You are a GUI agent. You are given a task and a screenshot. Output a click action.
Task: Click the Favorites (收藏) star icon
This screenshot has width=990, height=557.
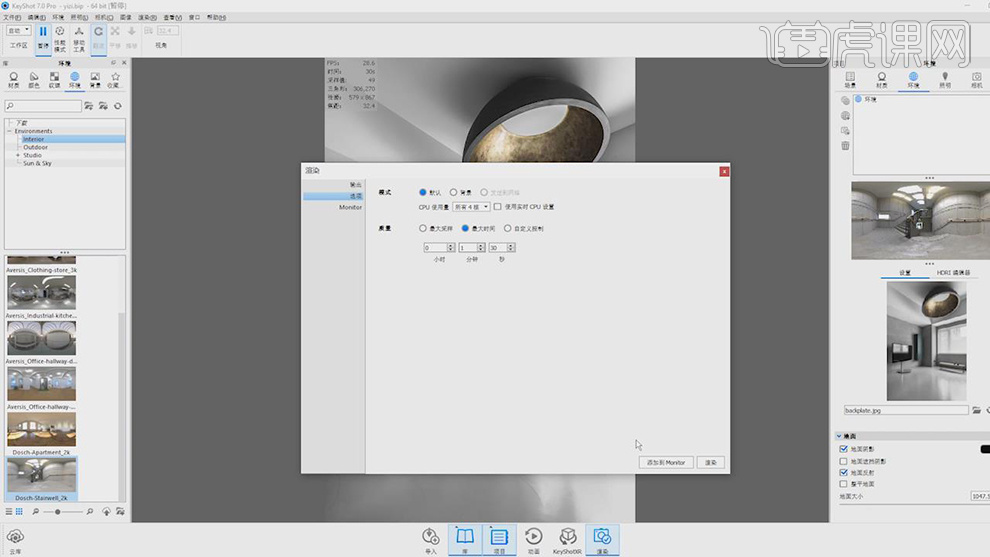tap(115, 77)
